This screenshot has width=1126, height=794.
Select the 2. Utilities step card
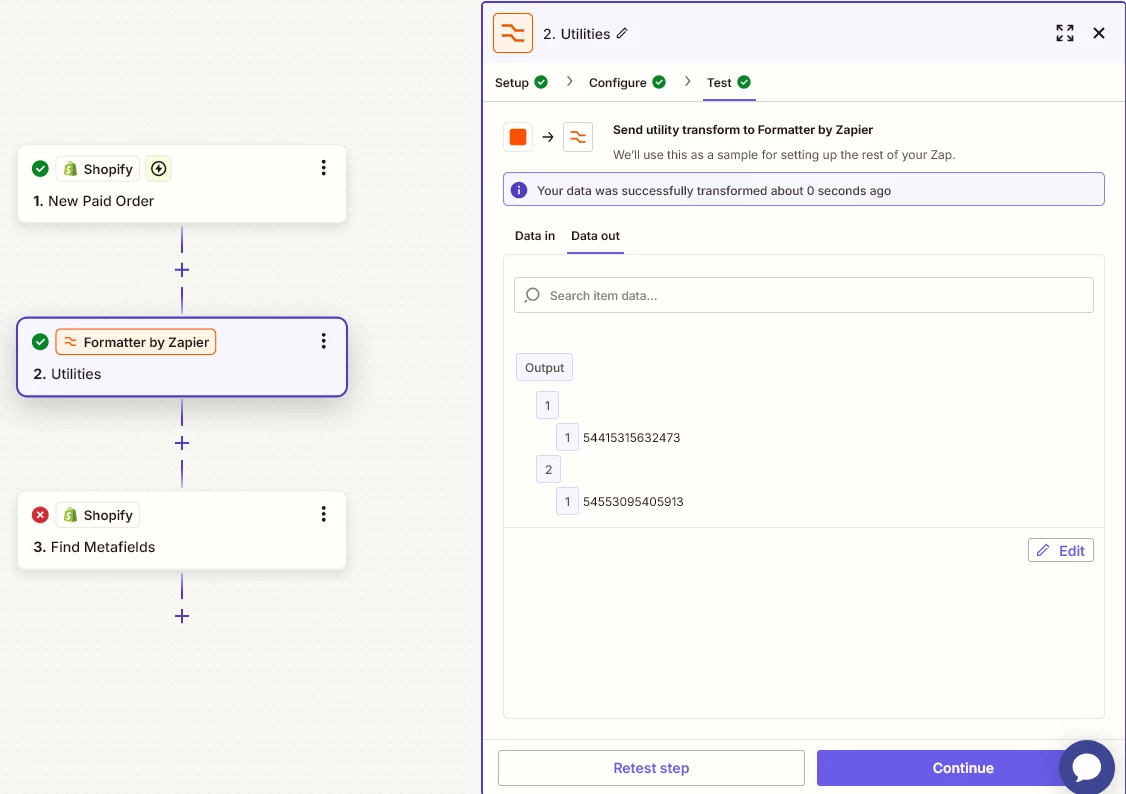182,357
